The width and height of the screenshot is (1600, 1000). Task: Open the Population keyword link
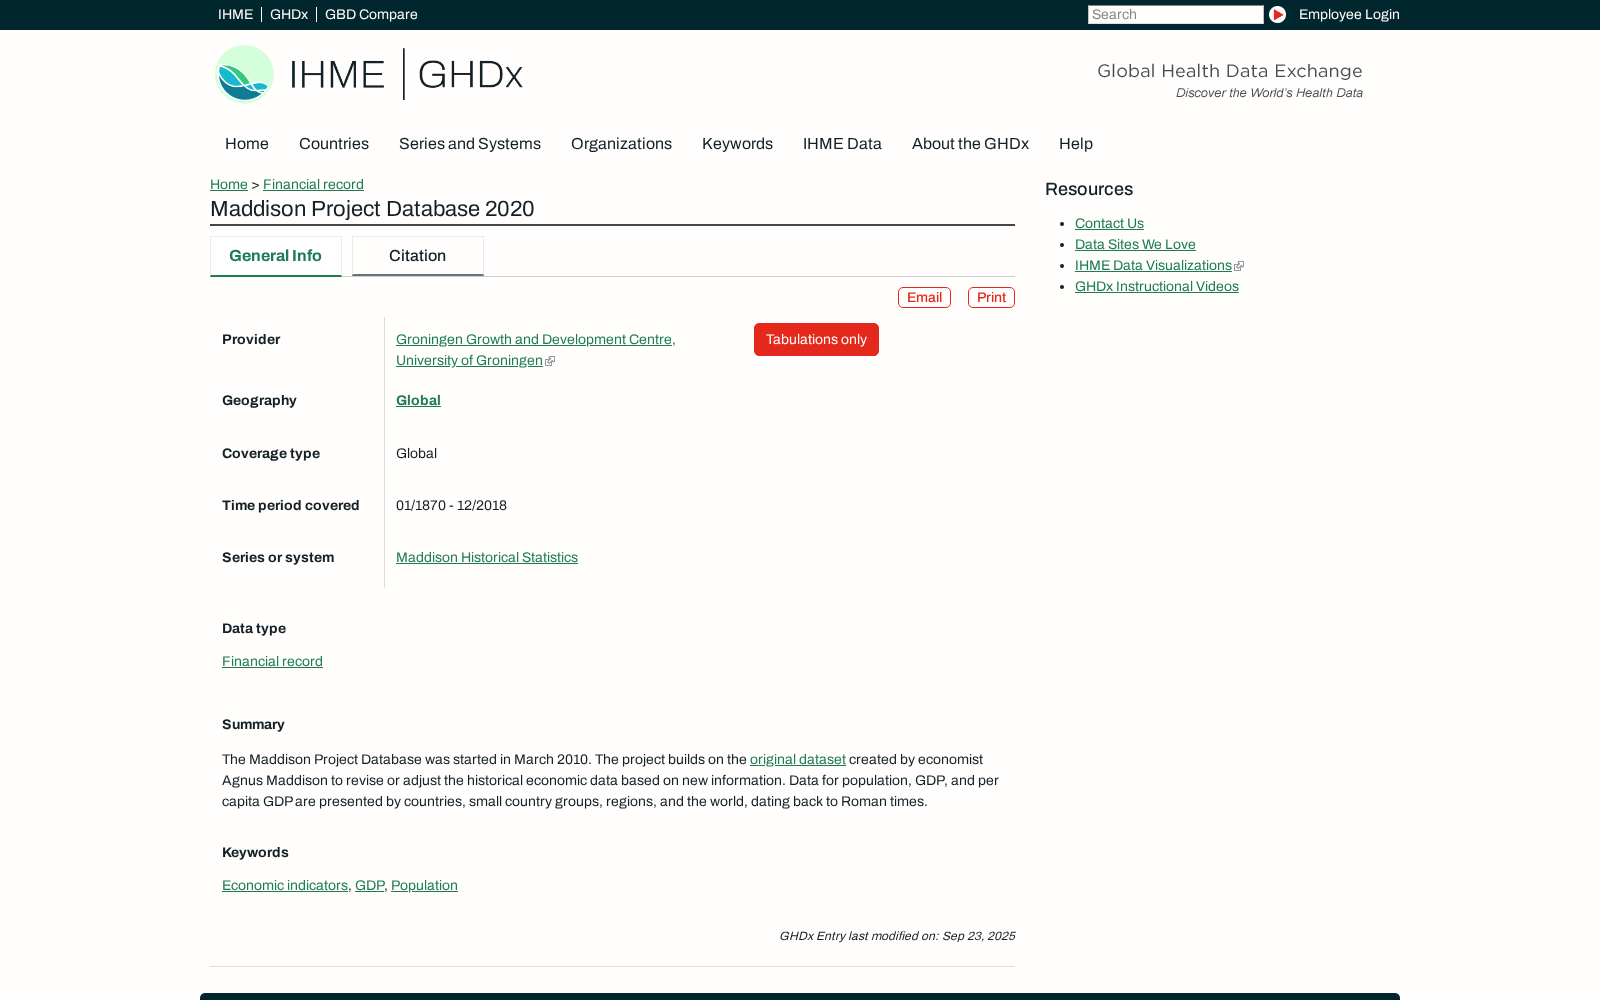[424, 885]
